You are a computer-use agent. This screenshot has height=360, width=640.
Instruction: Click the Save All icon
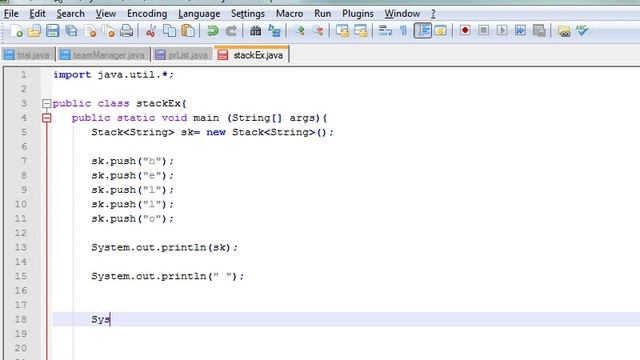click(71, 31)
